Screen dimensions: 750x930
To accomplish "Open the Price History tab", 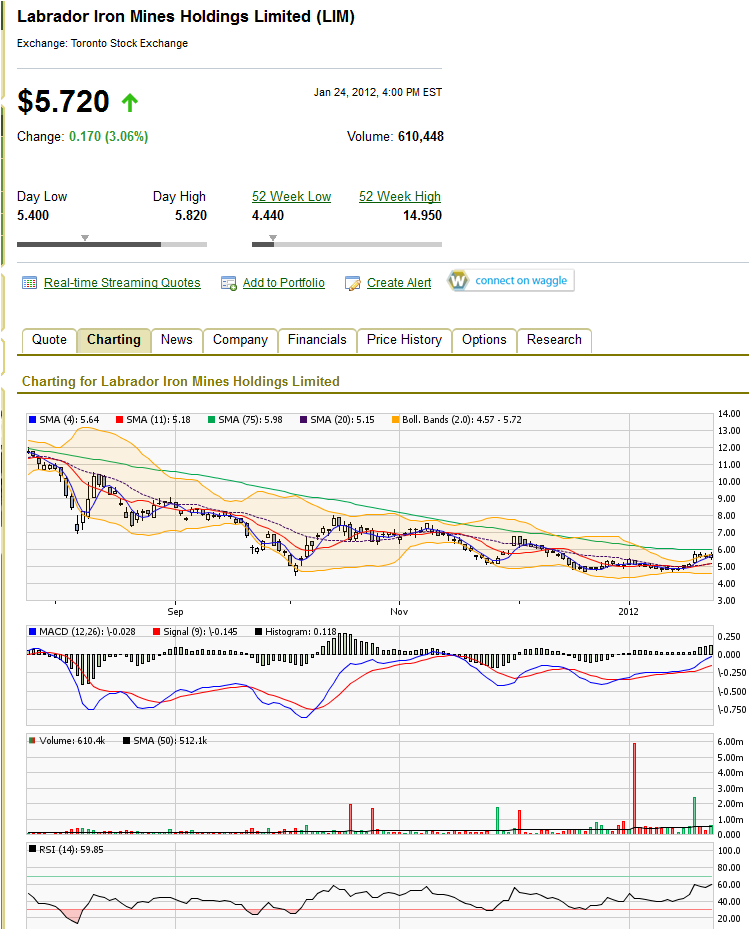I will click(x=404, y=340).
